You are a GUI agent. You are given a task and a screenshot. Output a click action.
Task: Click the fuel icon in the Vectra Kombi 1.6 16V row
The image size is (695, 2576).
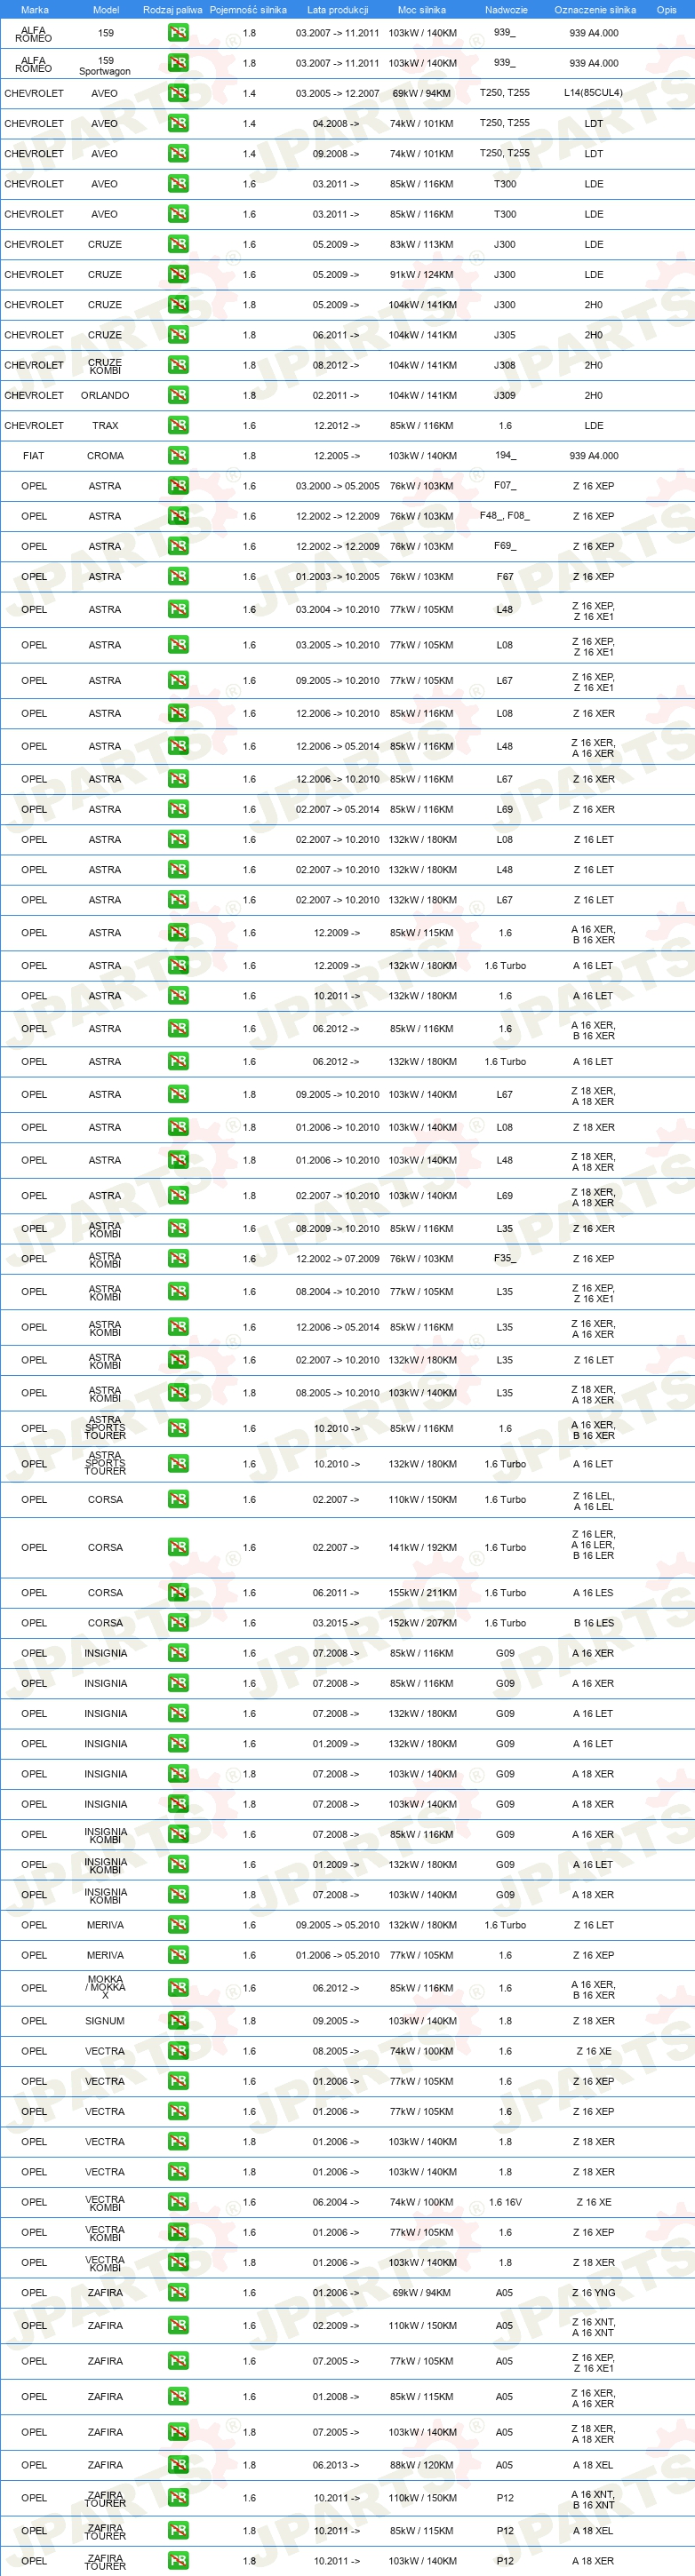pos(178,2202)
